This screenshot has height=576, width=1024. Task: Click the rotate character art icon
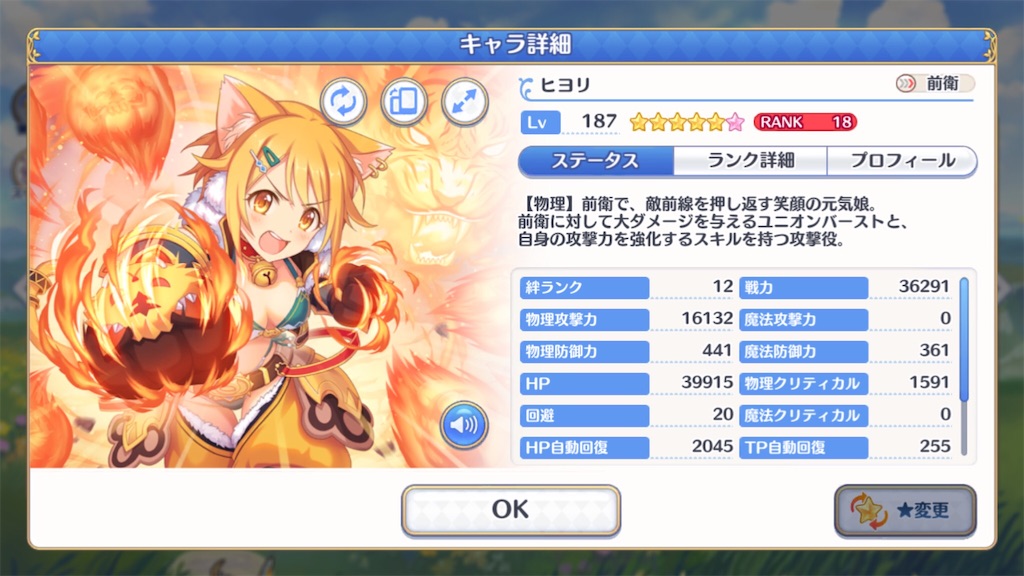coord(343,102)
